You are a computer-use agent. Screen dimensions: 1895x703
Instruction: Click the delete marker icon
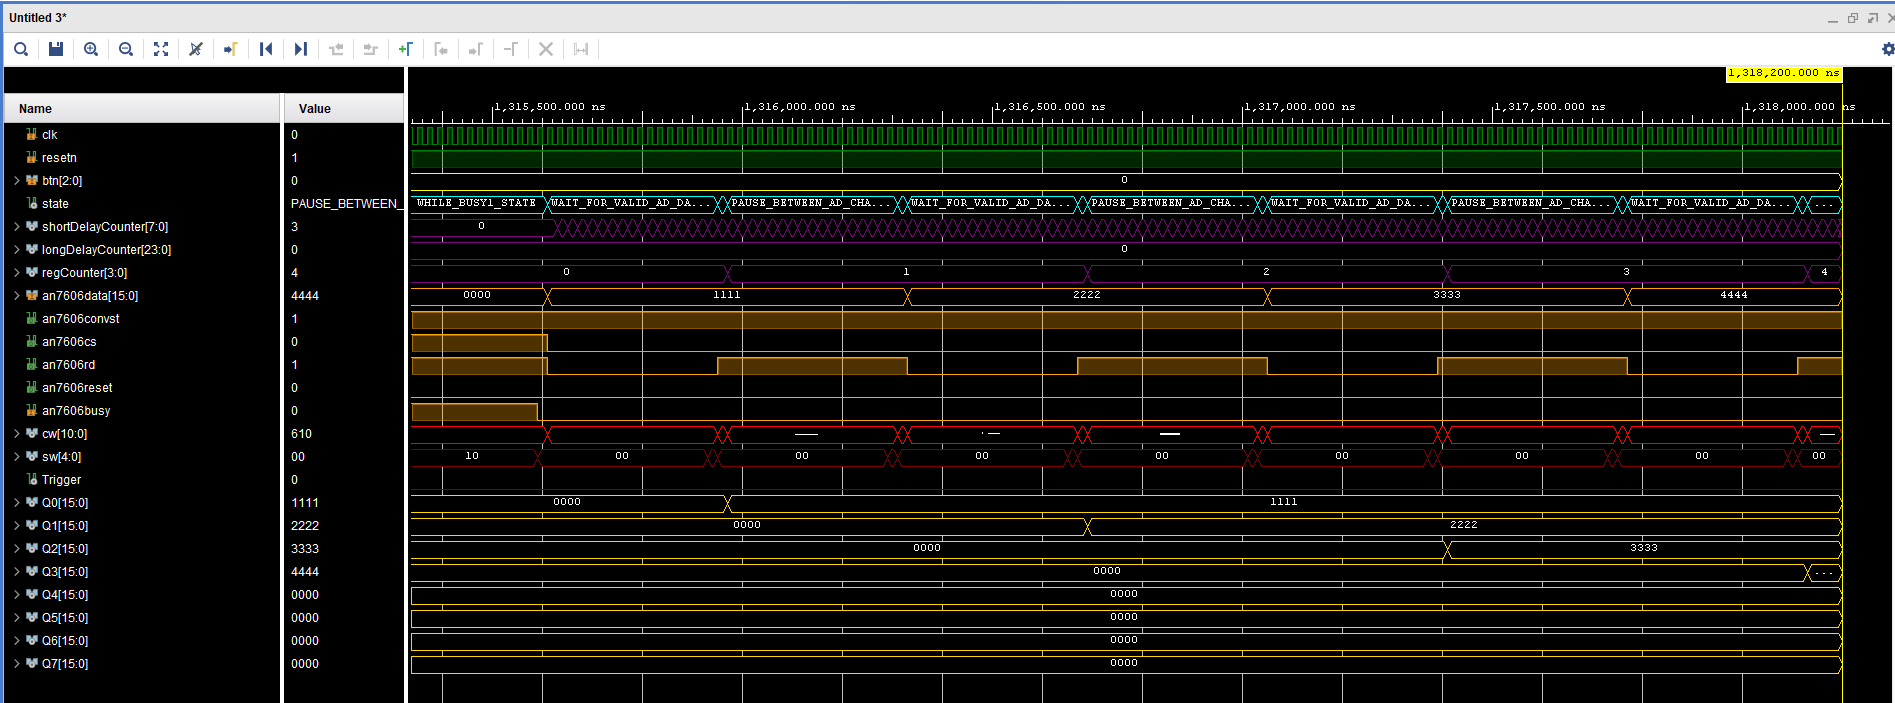point(511,49)
